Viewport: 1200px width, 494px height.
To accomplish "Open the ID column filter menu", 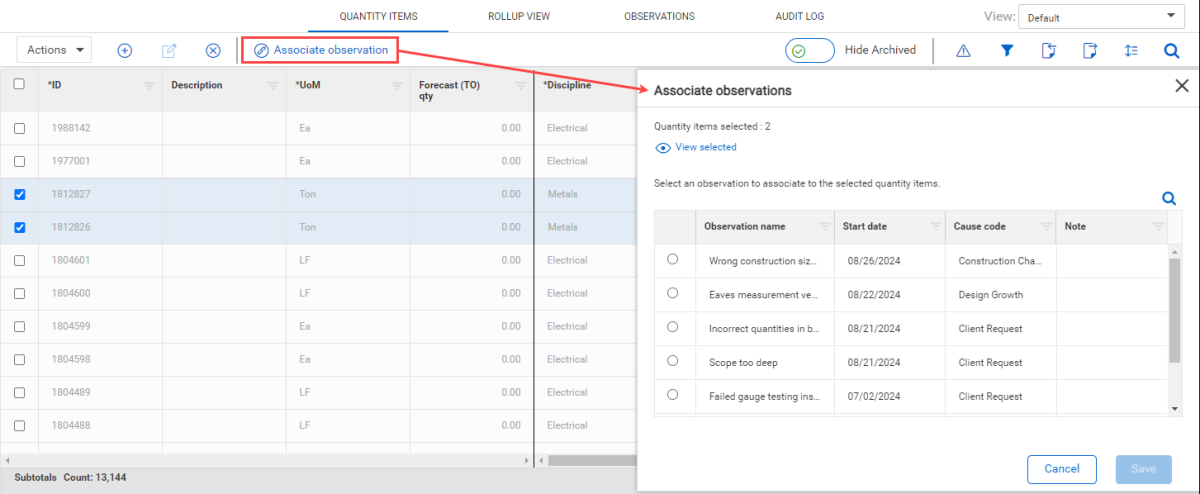I will tap(149, 86).
